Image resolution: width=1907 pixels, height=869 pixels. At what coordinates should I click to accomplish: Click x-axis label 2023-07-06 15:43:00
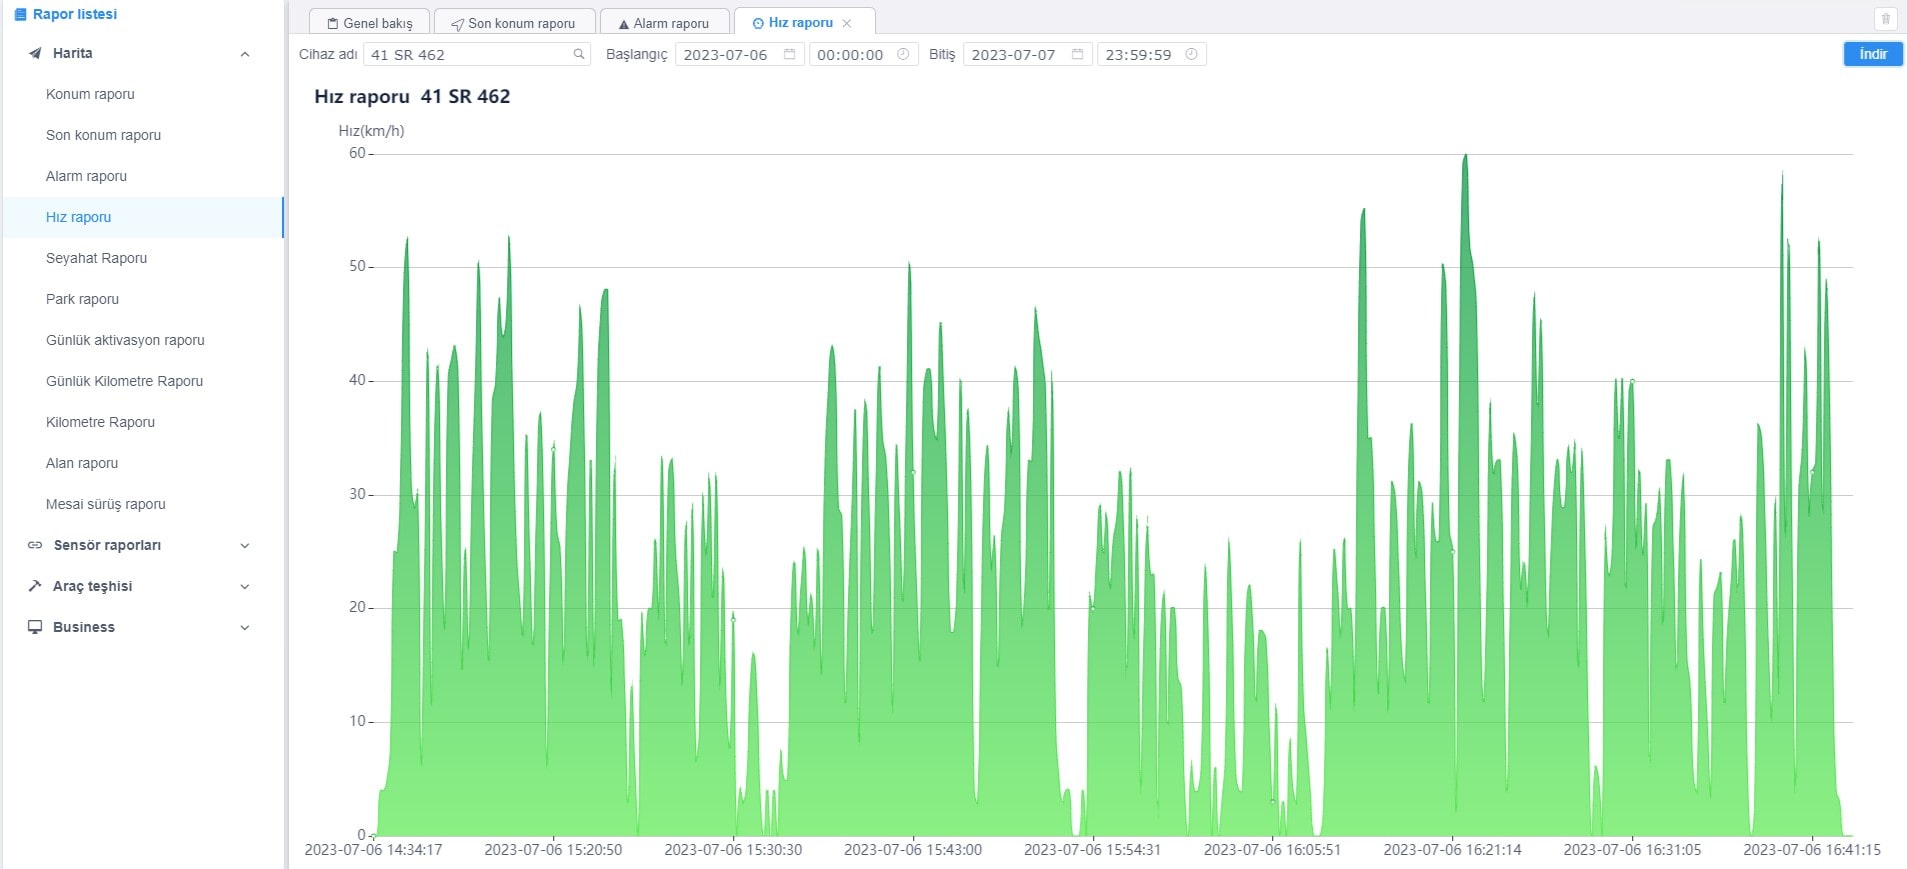tap(913, 850)
